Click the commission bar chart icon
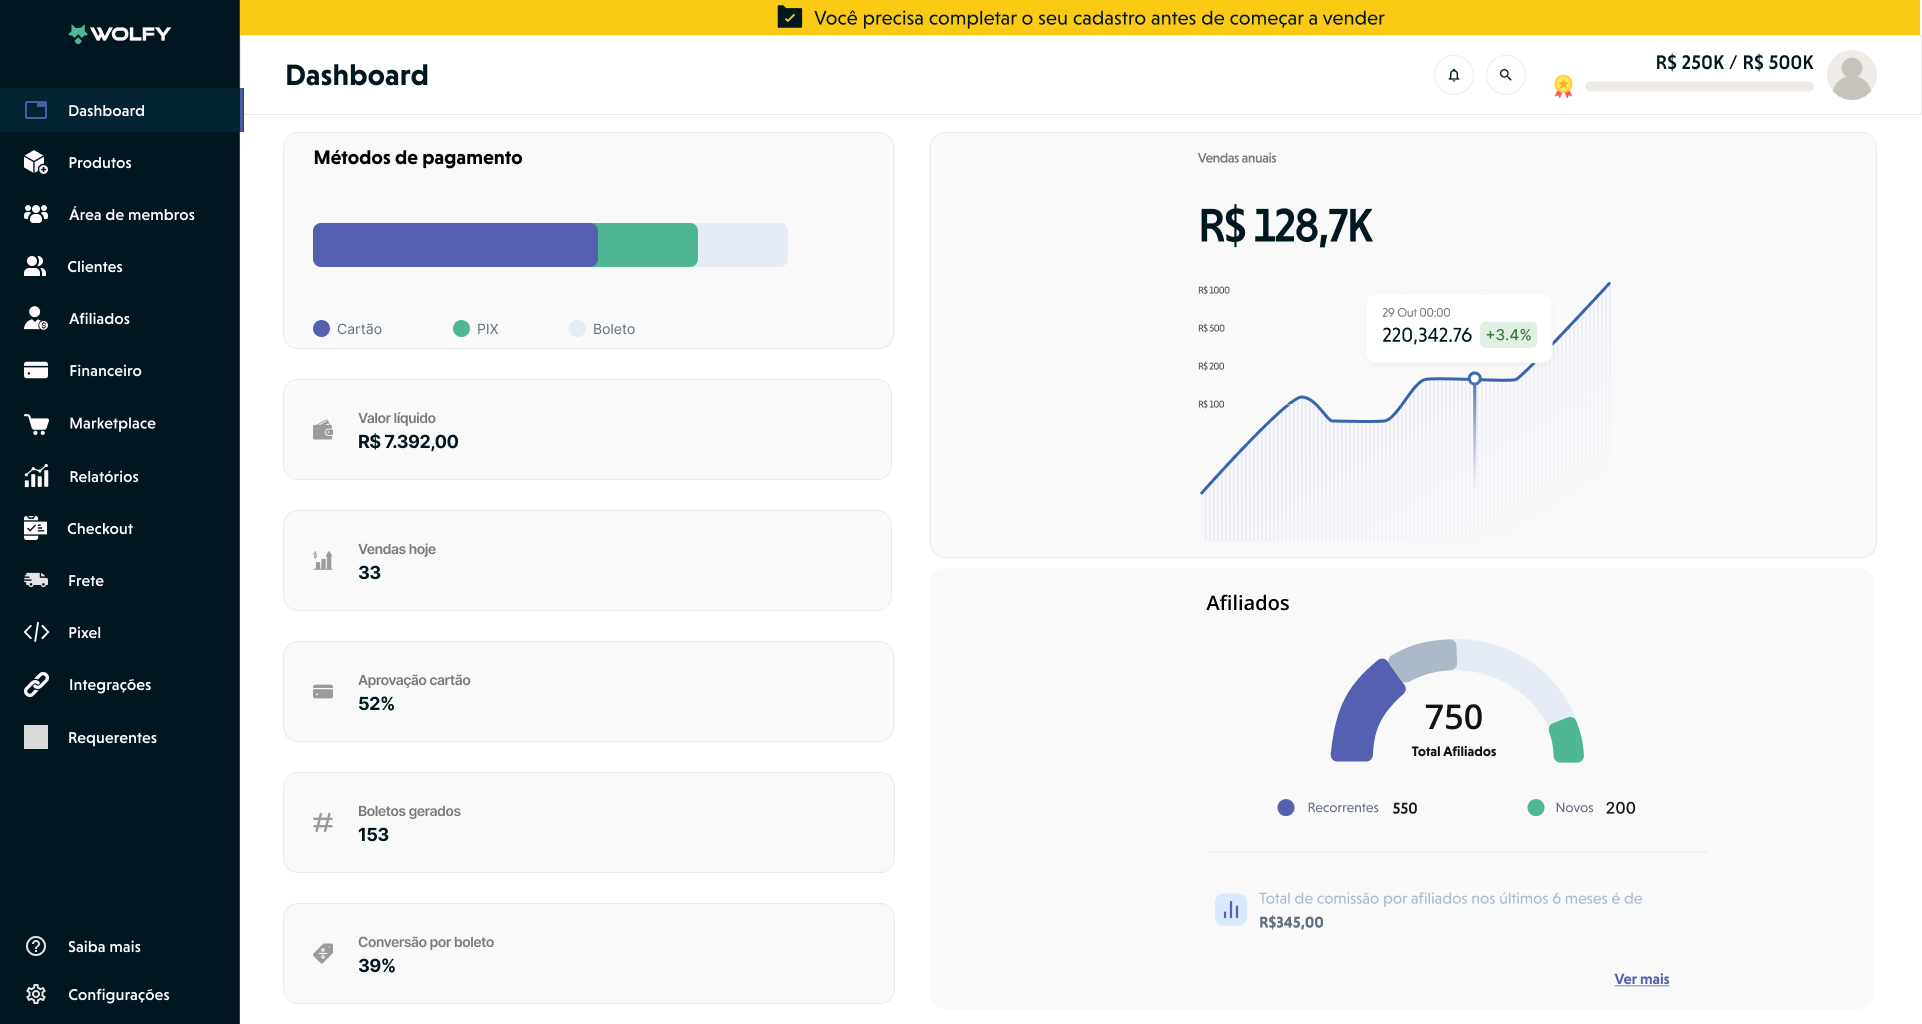The height and width of the screenshot is (1024, 1922). click(x=1230, y=910)
